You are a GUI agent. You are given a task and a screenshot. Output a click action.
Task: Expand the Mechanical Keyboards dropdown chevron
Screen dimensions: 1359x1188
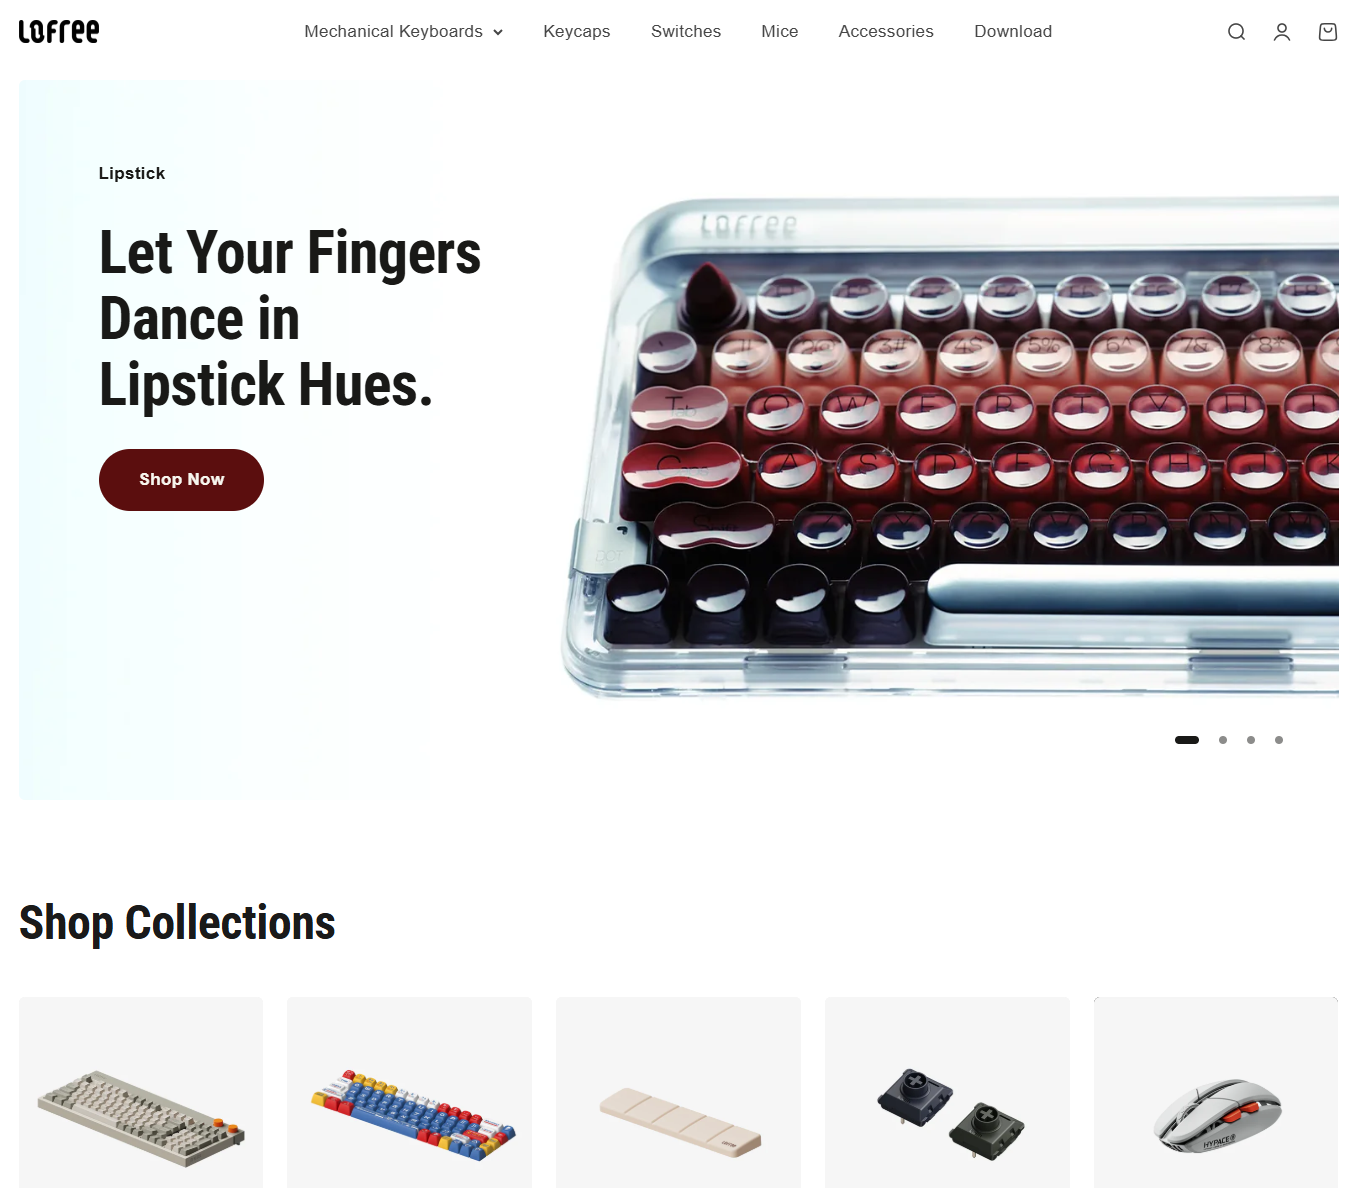(498, 32)
